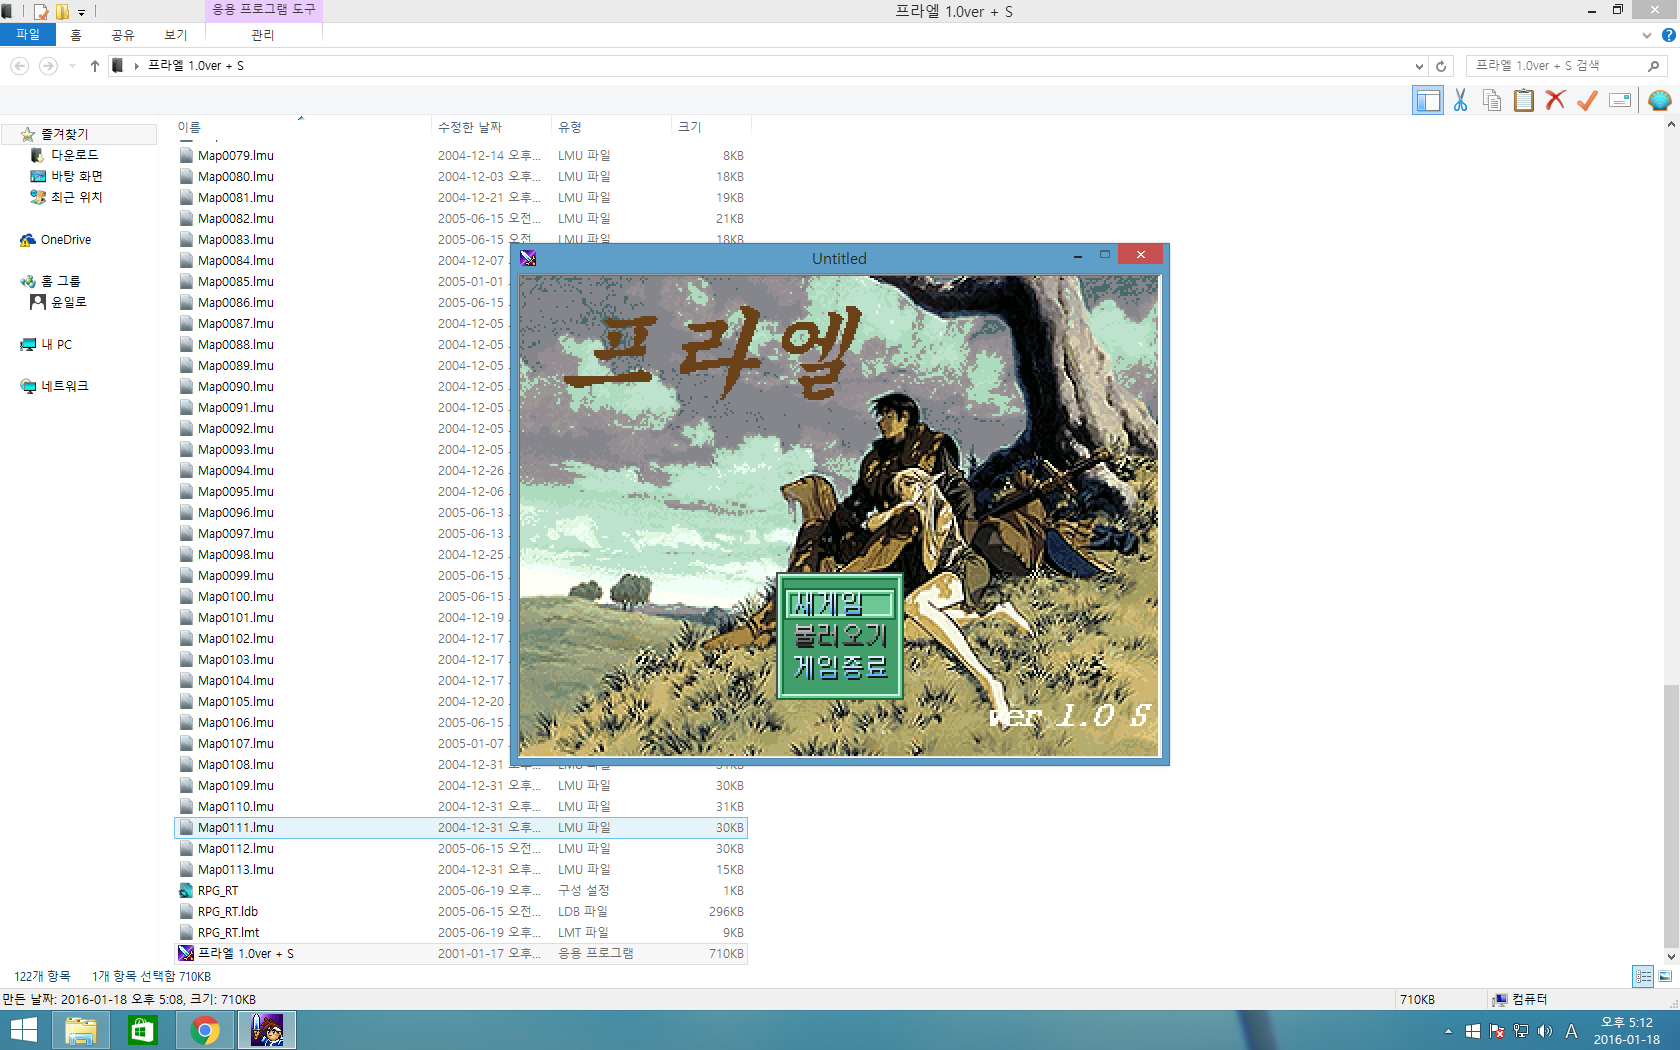Sort by 크기 column header
Viewport: 1680px width, 1050px height.
(711, 127)
